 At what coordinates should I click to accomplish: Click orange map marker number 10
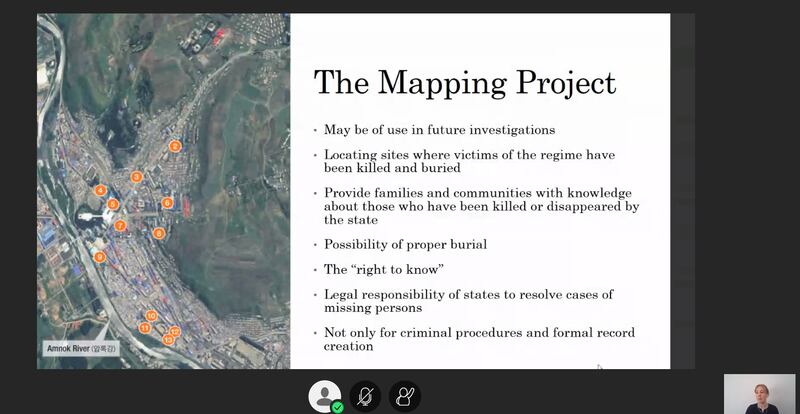tap(152, 316)
